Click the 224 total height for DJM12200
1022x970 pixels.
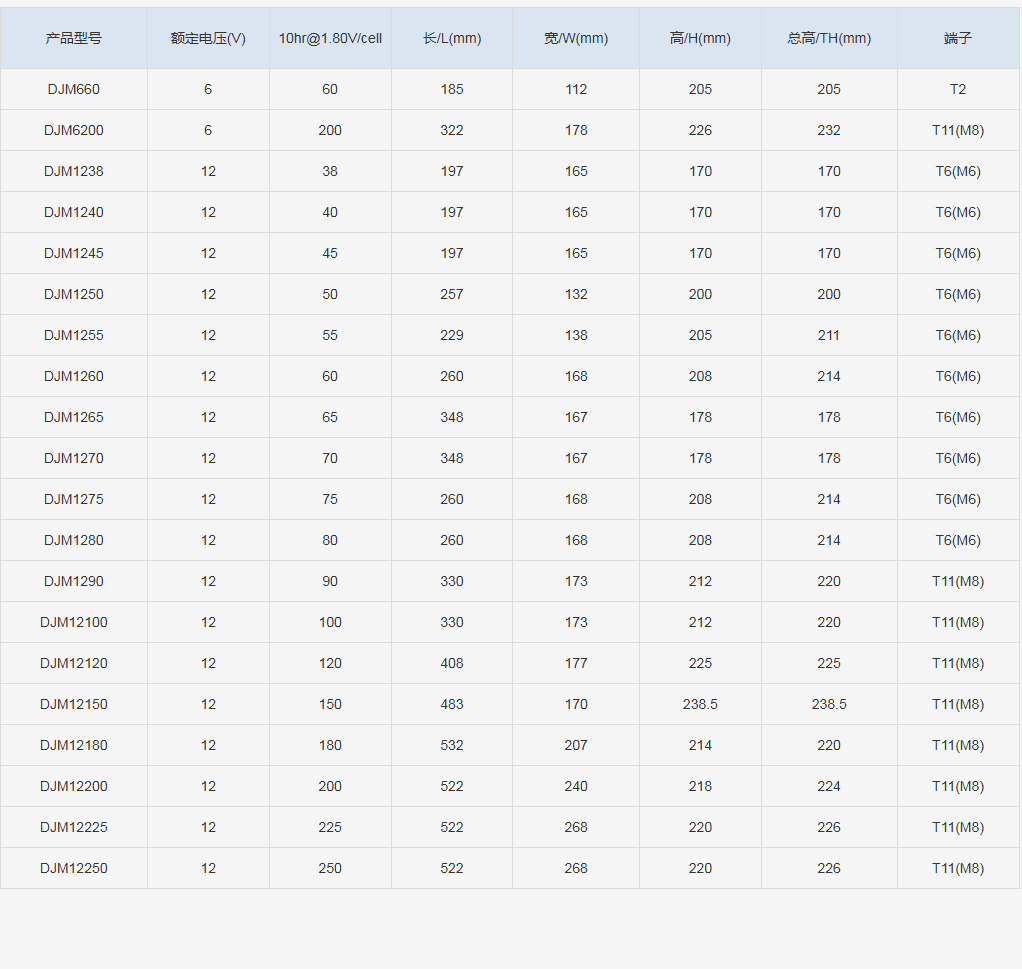(x=829, y=787)
